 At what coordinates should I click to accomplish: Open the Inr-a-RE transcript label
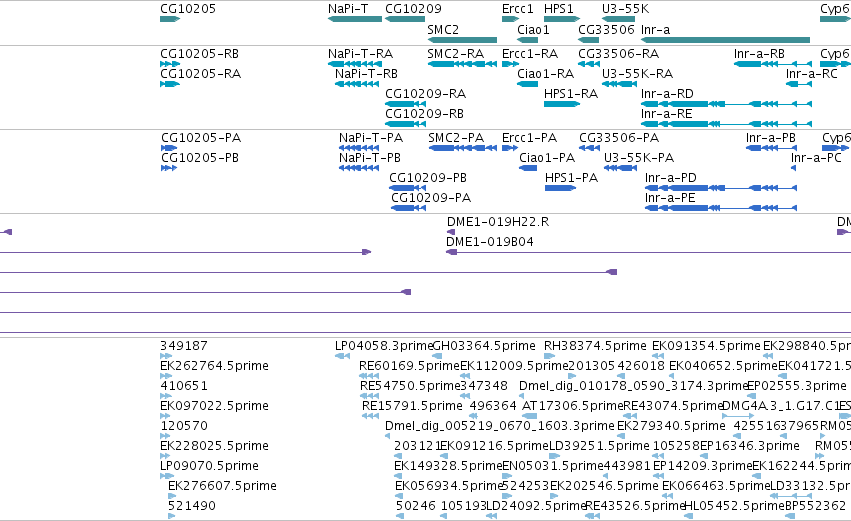[666, 113]
